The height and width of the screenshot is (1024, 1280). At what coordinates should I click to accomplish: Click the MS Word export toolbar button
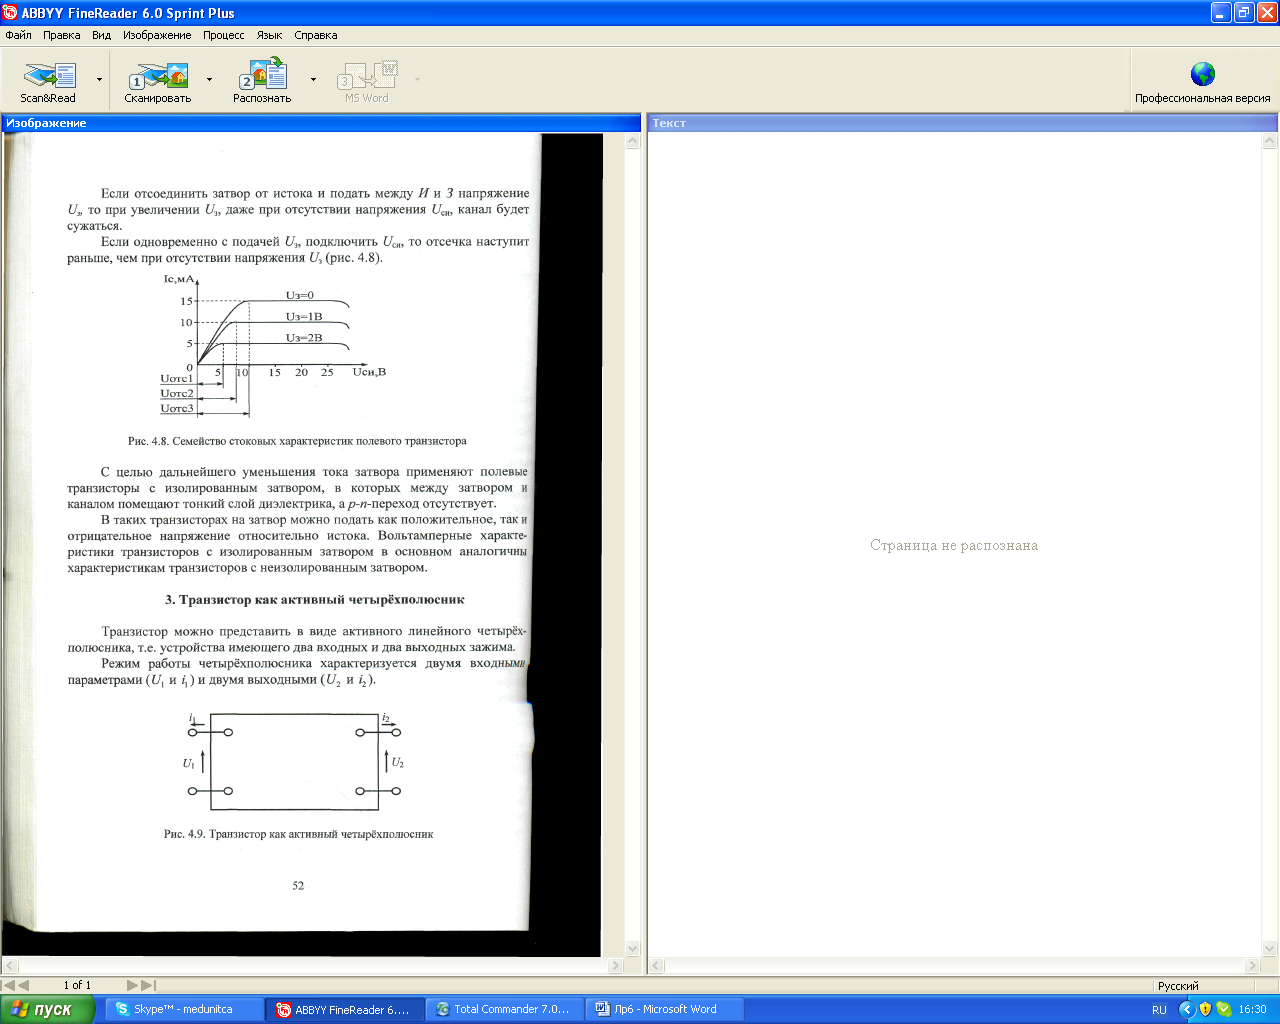[x=367, y=82]
